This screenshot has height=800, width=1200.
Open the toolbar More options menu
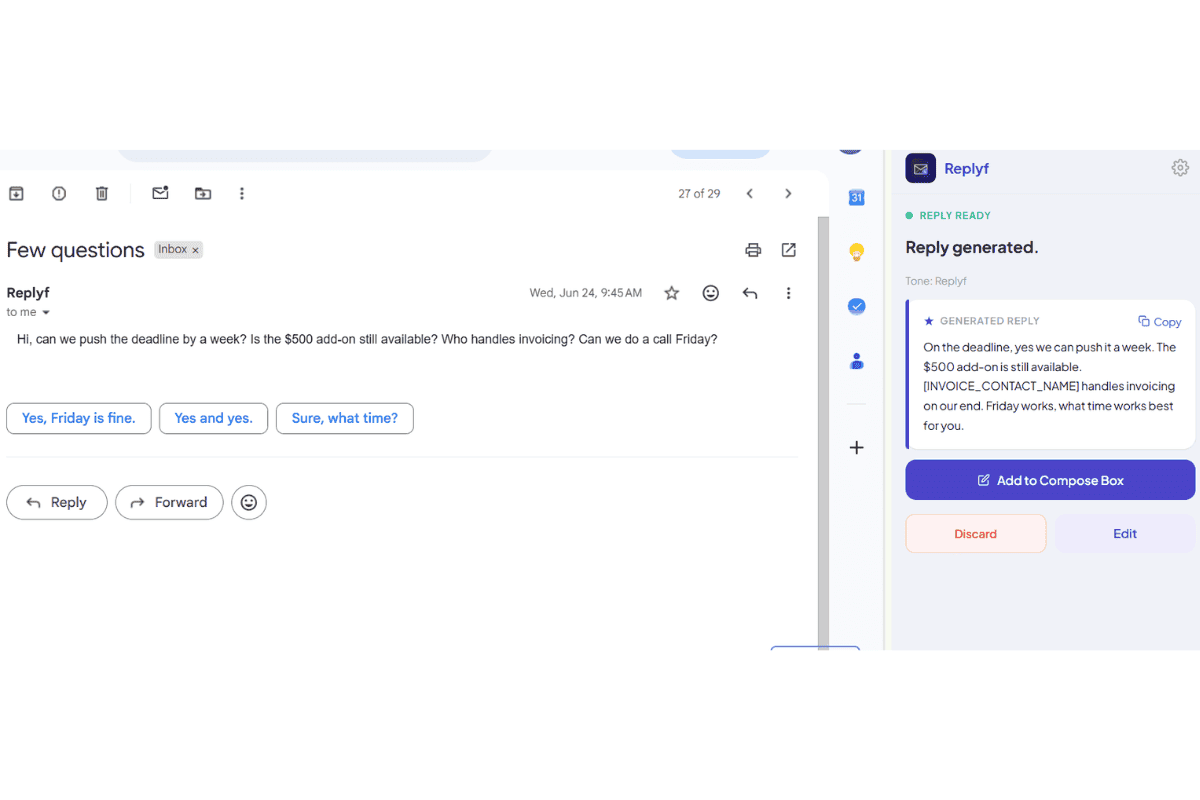pos(242,194)
